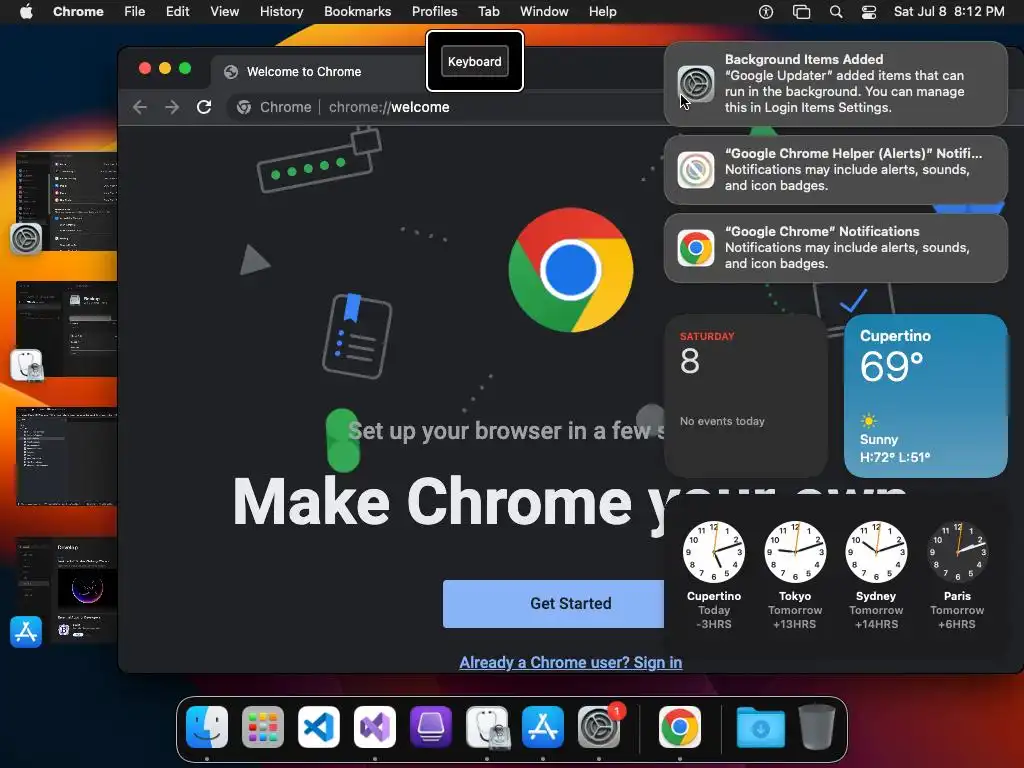Image resolution: width=1024 pixels, height=768 pixels.
Task: Open the Window menu
Action: [544, 12]
